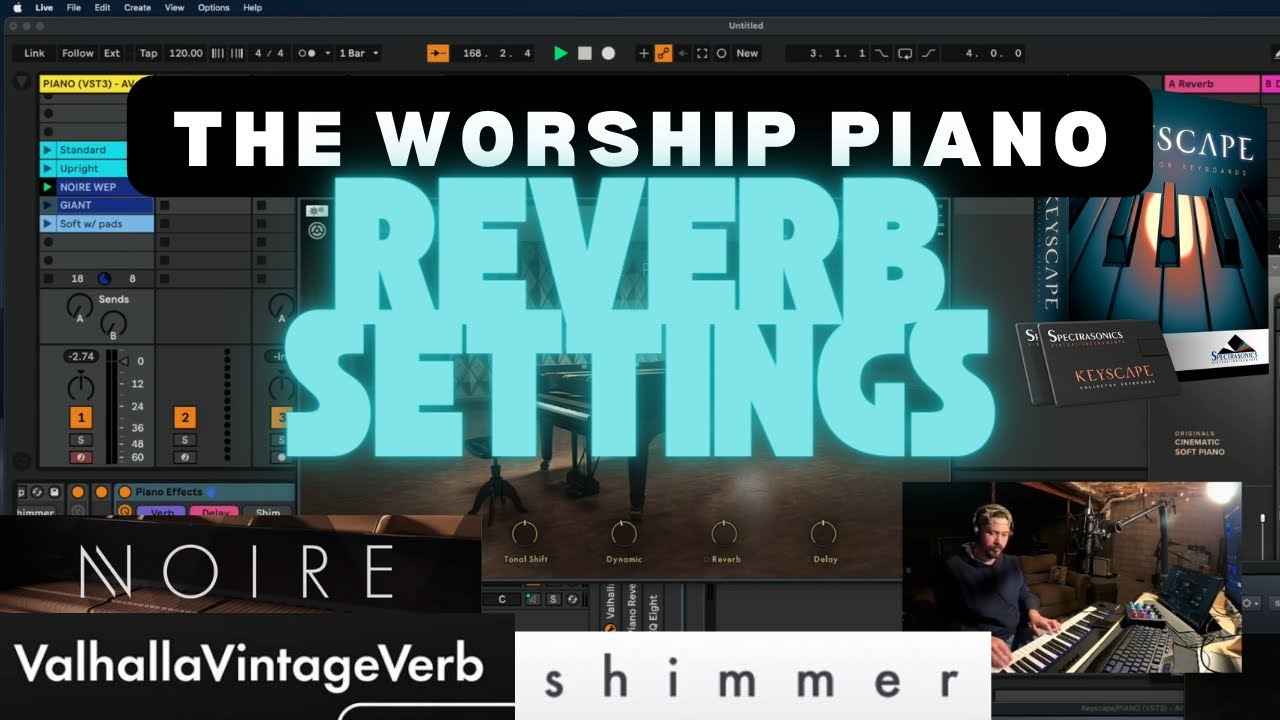Toggle the Punch-In switch icon

point(881,53)
